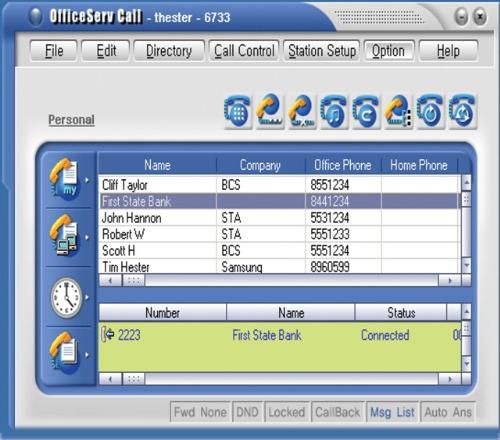Select the Scott H contact

click(279, 250)
